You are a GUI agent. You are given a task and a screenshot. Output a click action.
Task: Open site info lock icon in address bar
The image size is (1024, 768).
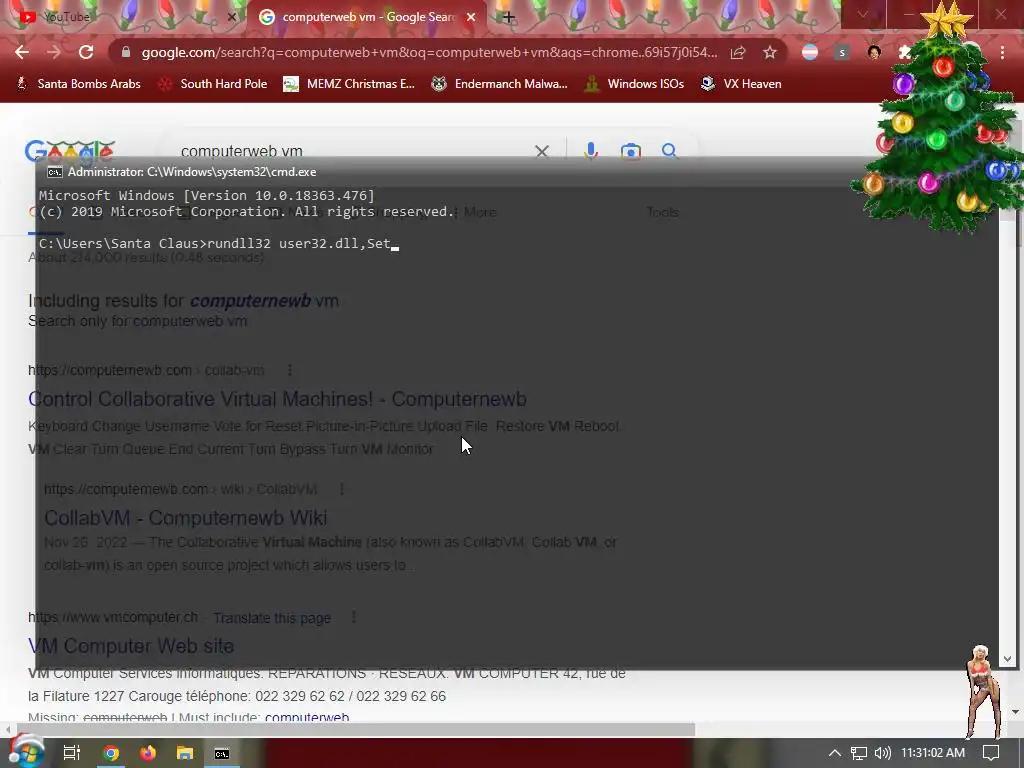coord(126,52)
